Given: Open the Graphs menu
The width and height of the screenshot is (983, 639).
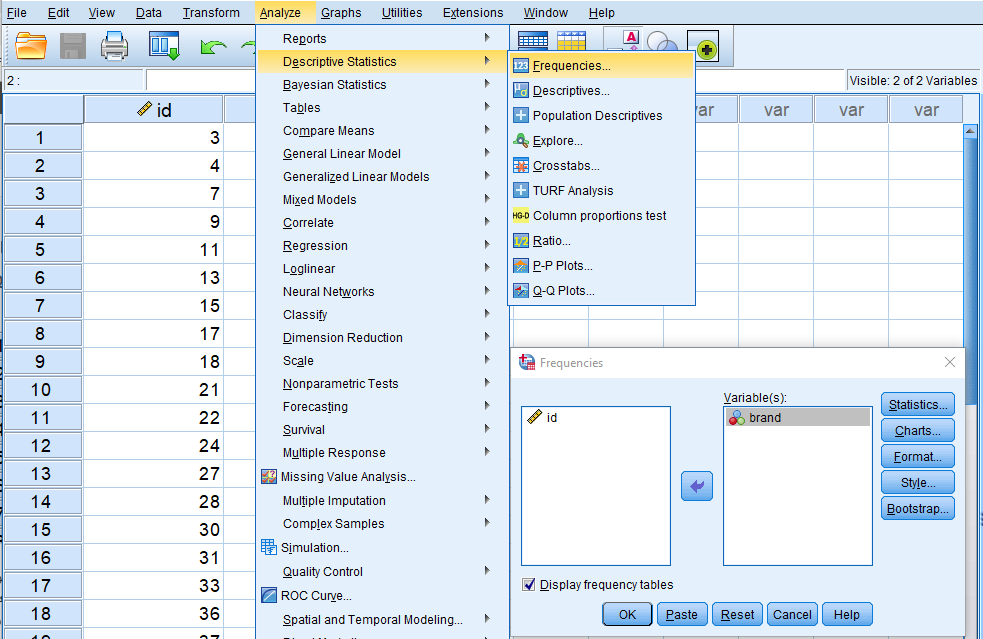Looking at the screenshot, I should tap(341, 12).
